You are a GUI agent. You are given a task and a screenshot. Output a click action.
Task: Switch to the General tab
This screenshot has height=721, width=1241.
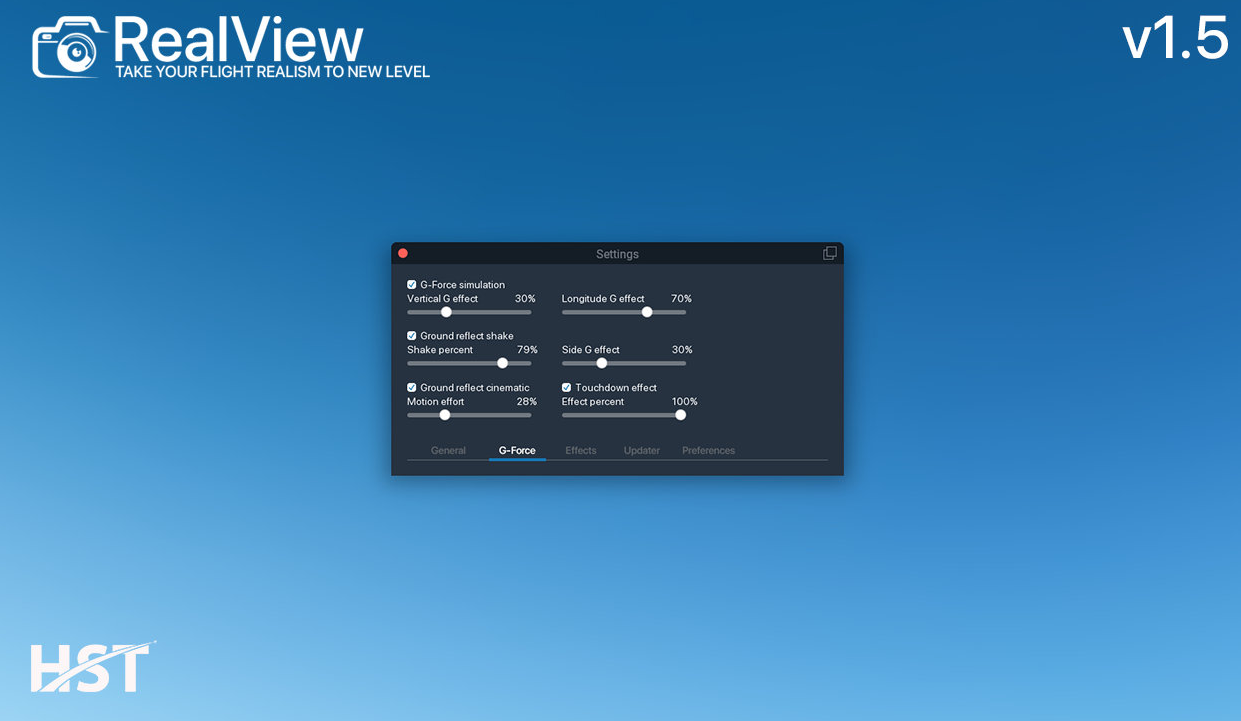tap(448, 450)
